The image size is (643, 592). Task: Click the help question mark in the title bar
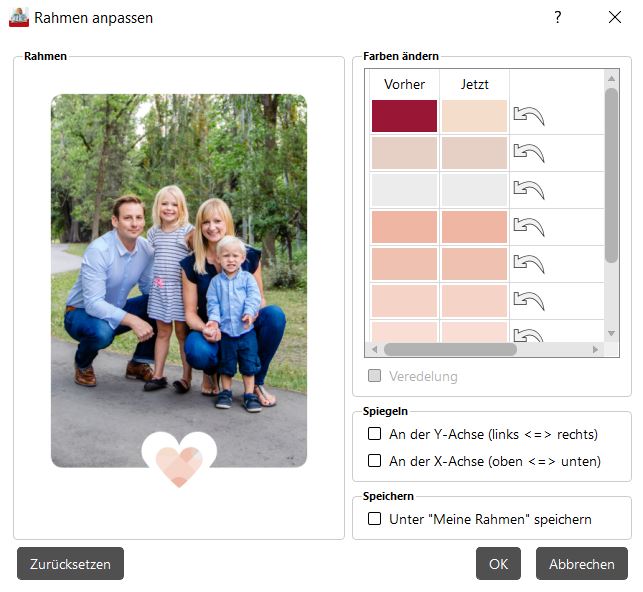tap(558, 17)
